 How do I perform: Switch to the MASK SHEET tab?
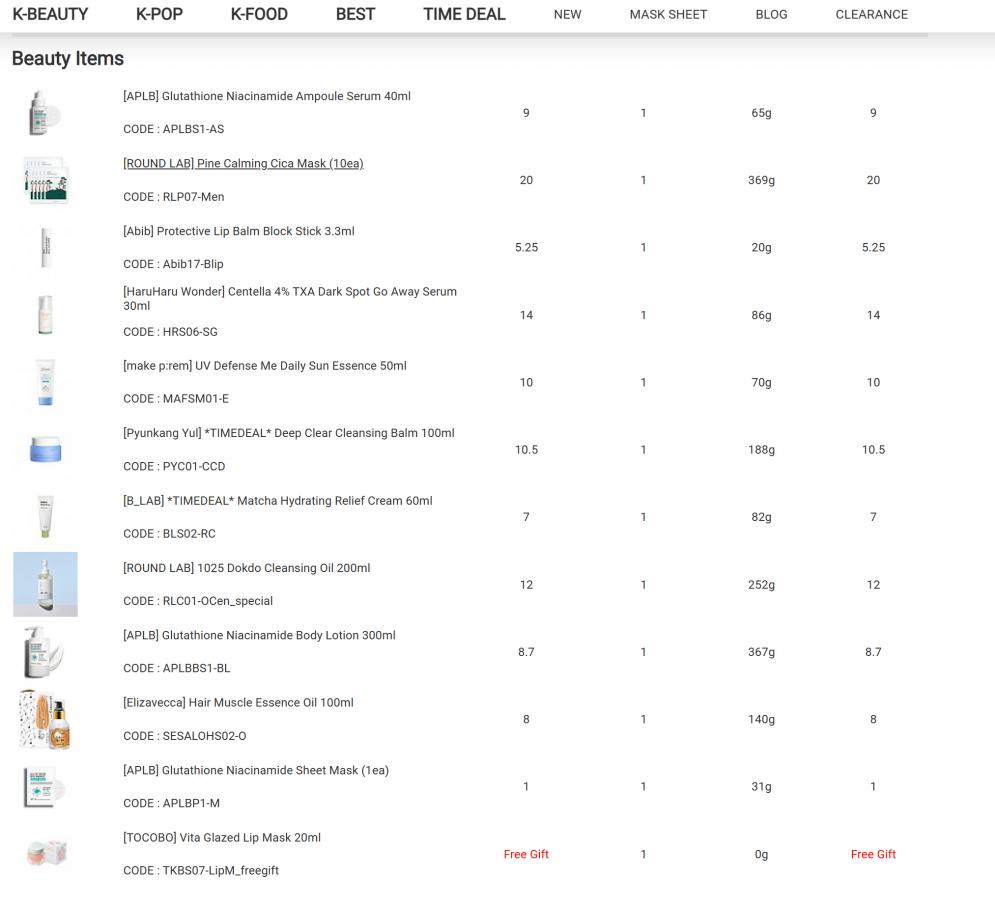(668, 14)
